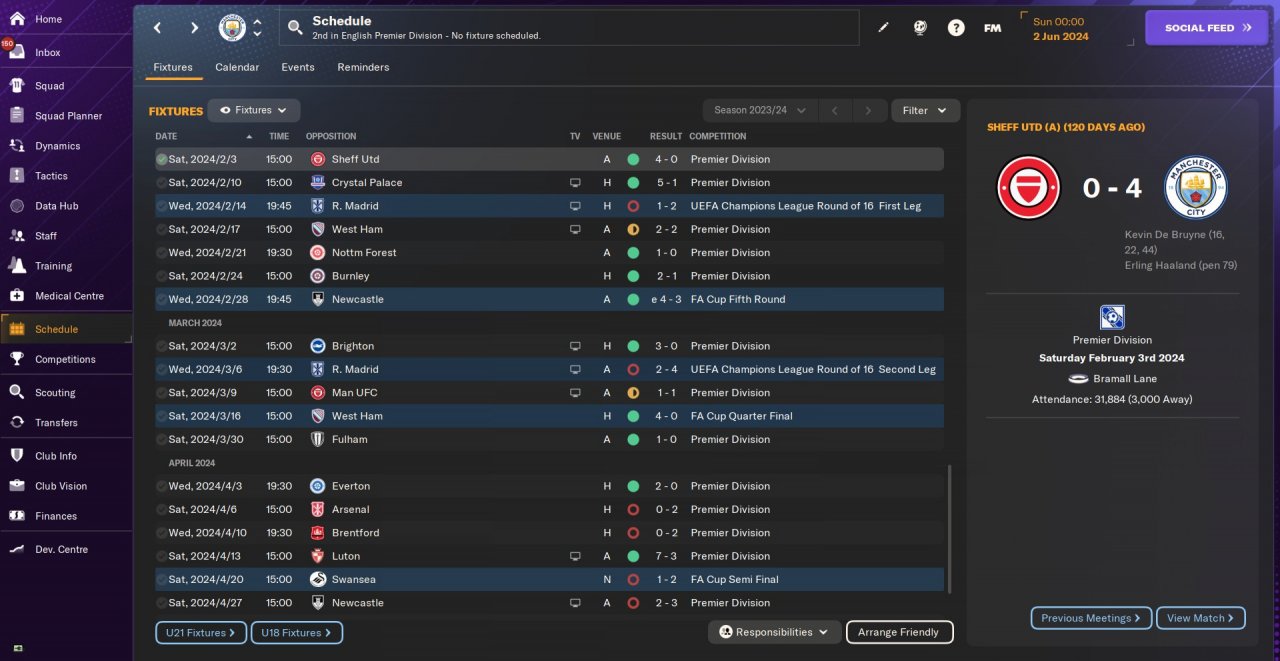
Task: Select the Swansea FA Cup Semi Final row
Action: pyautogui.click(x=549, y=579)
